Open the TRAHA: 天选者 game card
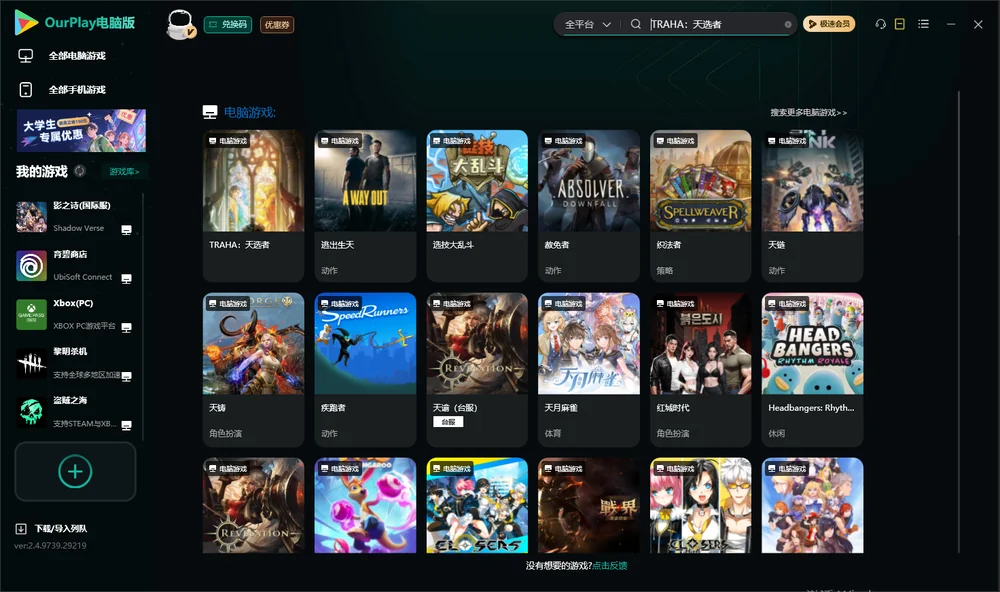Screen dimensions: 1000x592 tap(253, 205)
